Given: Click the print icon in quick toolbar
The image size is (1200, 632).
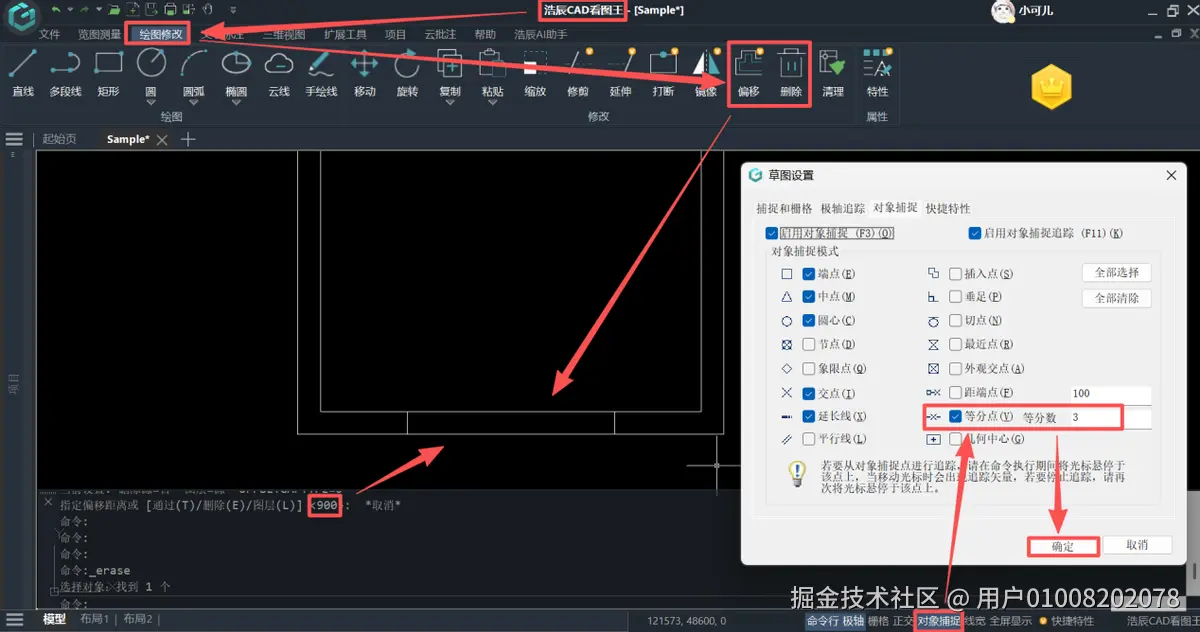Looking at the screenshot, I should pyautogui.click(x=169, y=10).
